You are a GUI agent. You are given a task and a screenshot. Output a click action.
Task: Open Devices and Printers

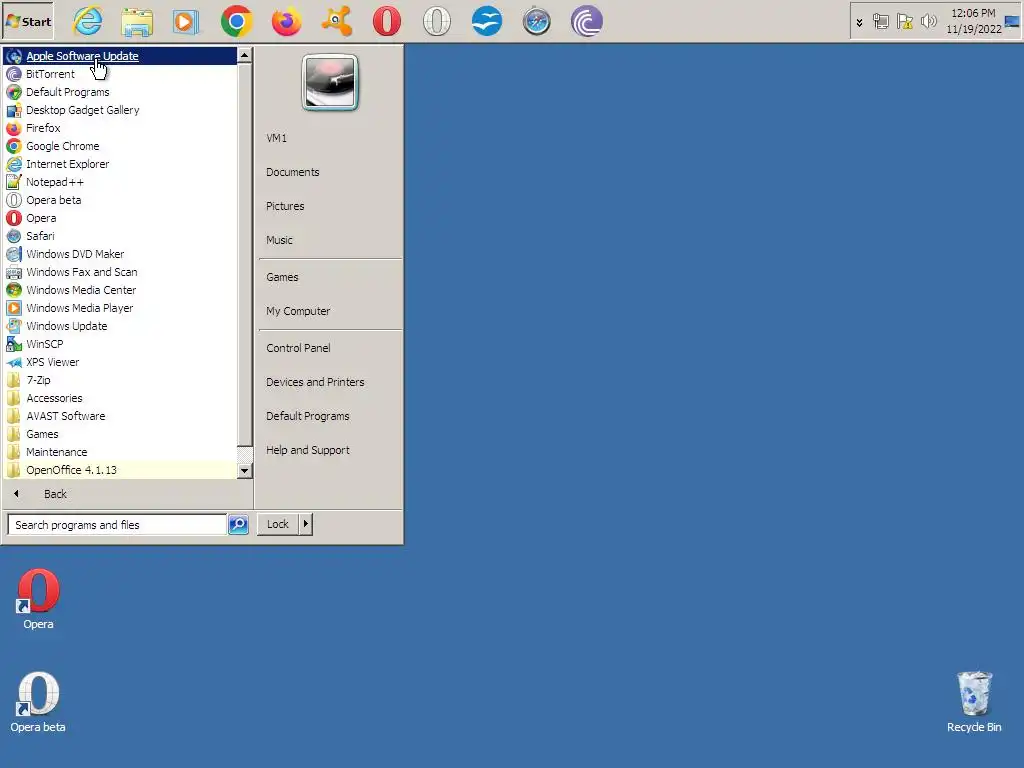tap(330, 382)
